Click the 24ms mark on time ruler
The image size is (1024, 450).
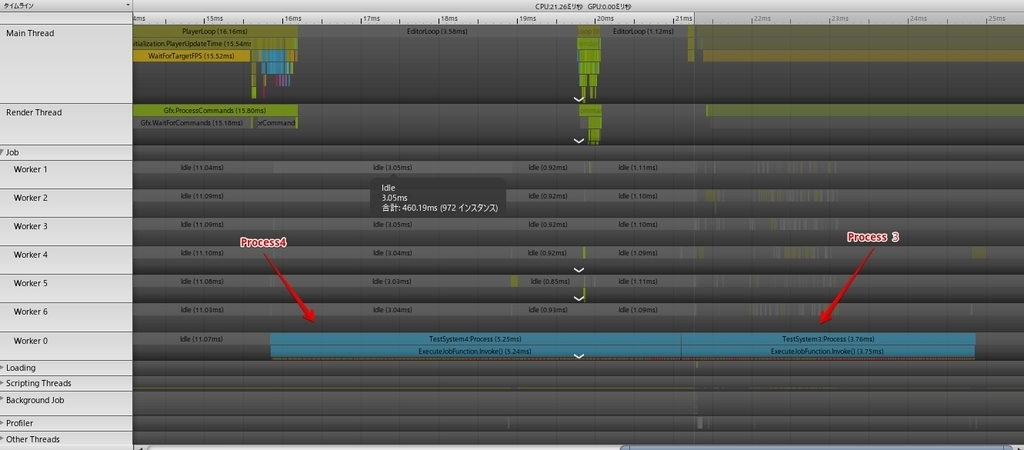pyautogui.click(x=918, y=18)
